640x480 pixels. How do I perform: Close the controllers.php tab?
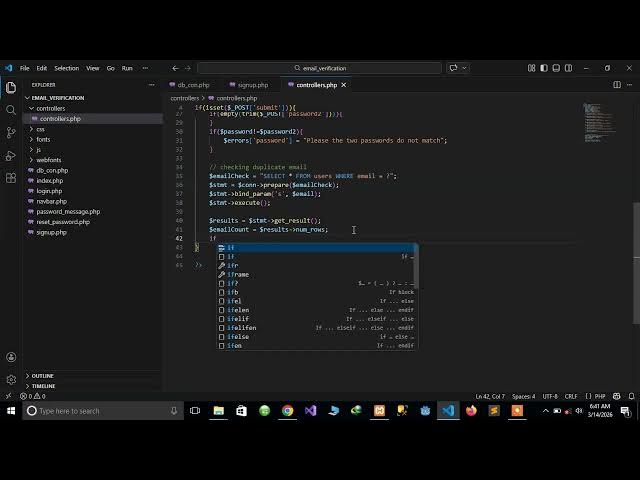344,85
